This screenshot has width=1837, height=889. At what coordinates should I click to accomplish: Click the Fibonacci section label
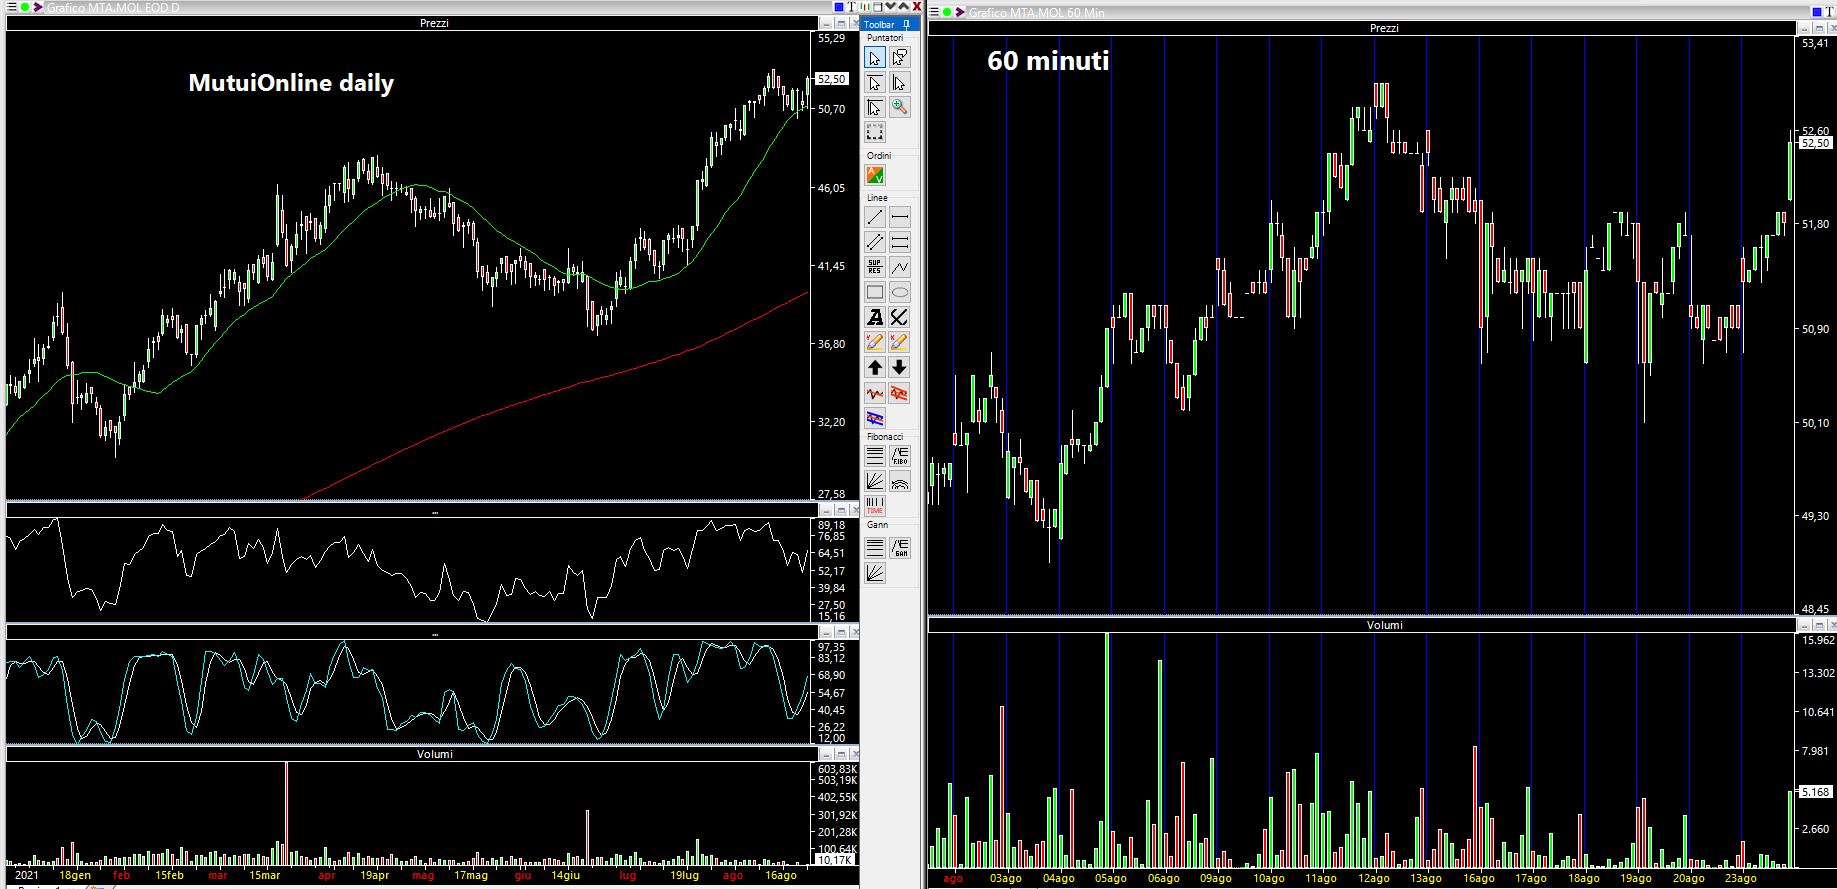885,437
